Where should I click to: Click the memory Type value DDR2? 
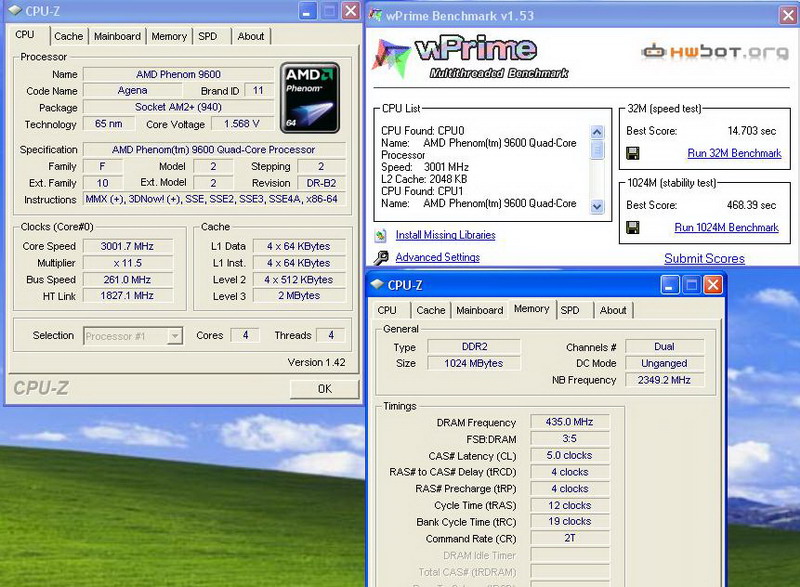click(x=474, y=347)
